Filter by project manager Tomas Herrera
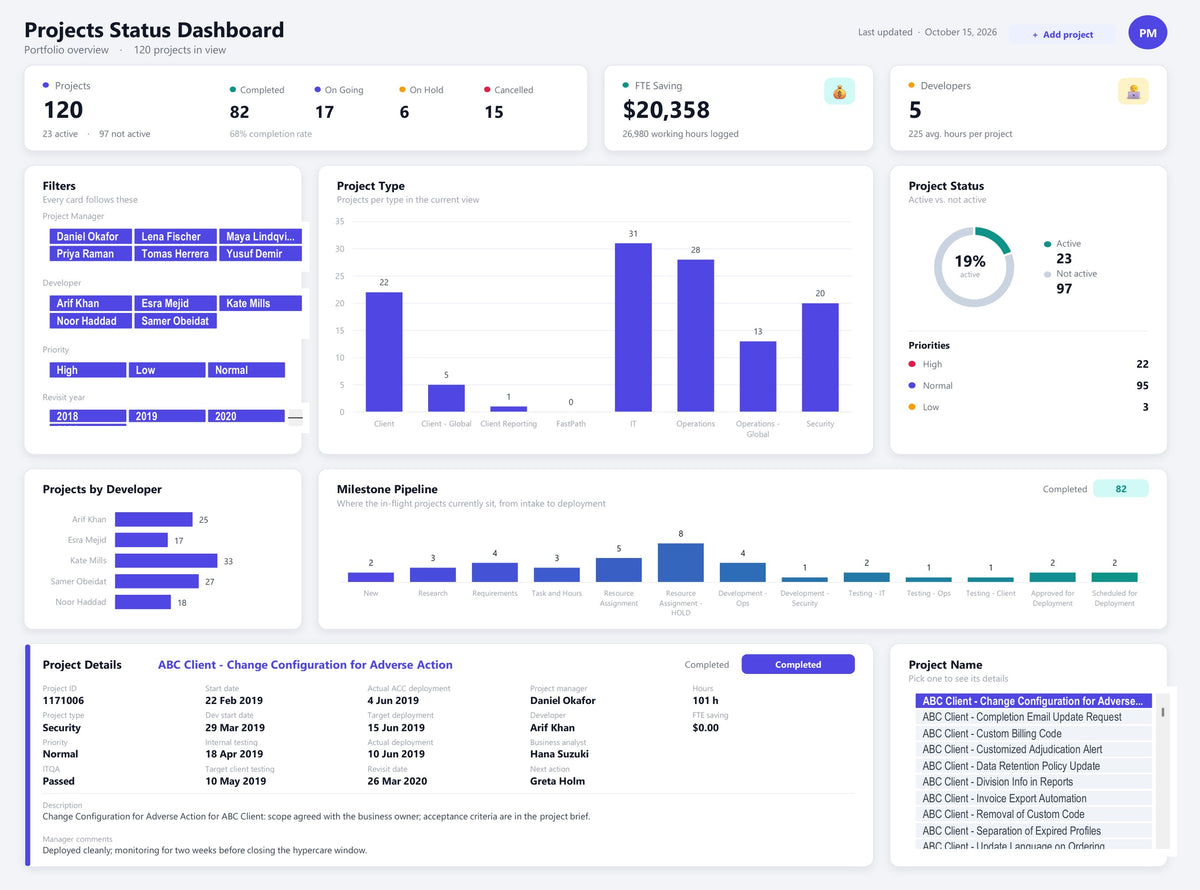 point(174,254)
